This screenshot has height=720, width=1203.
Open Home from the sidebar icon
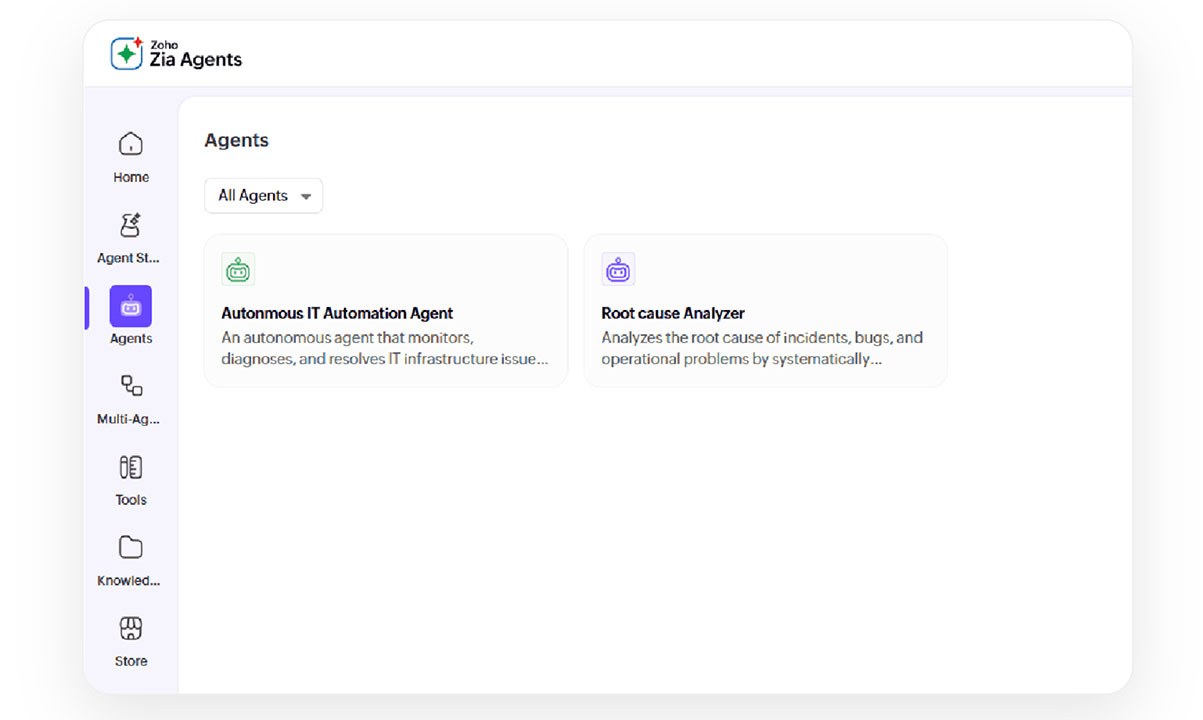(131, 144)
